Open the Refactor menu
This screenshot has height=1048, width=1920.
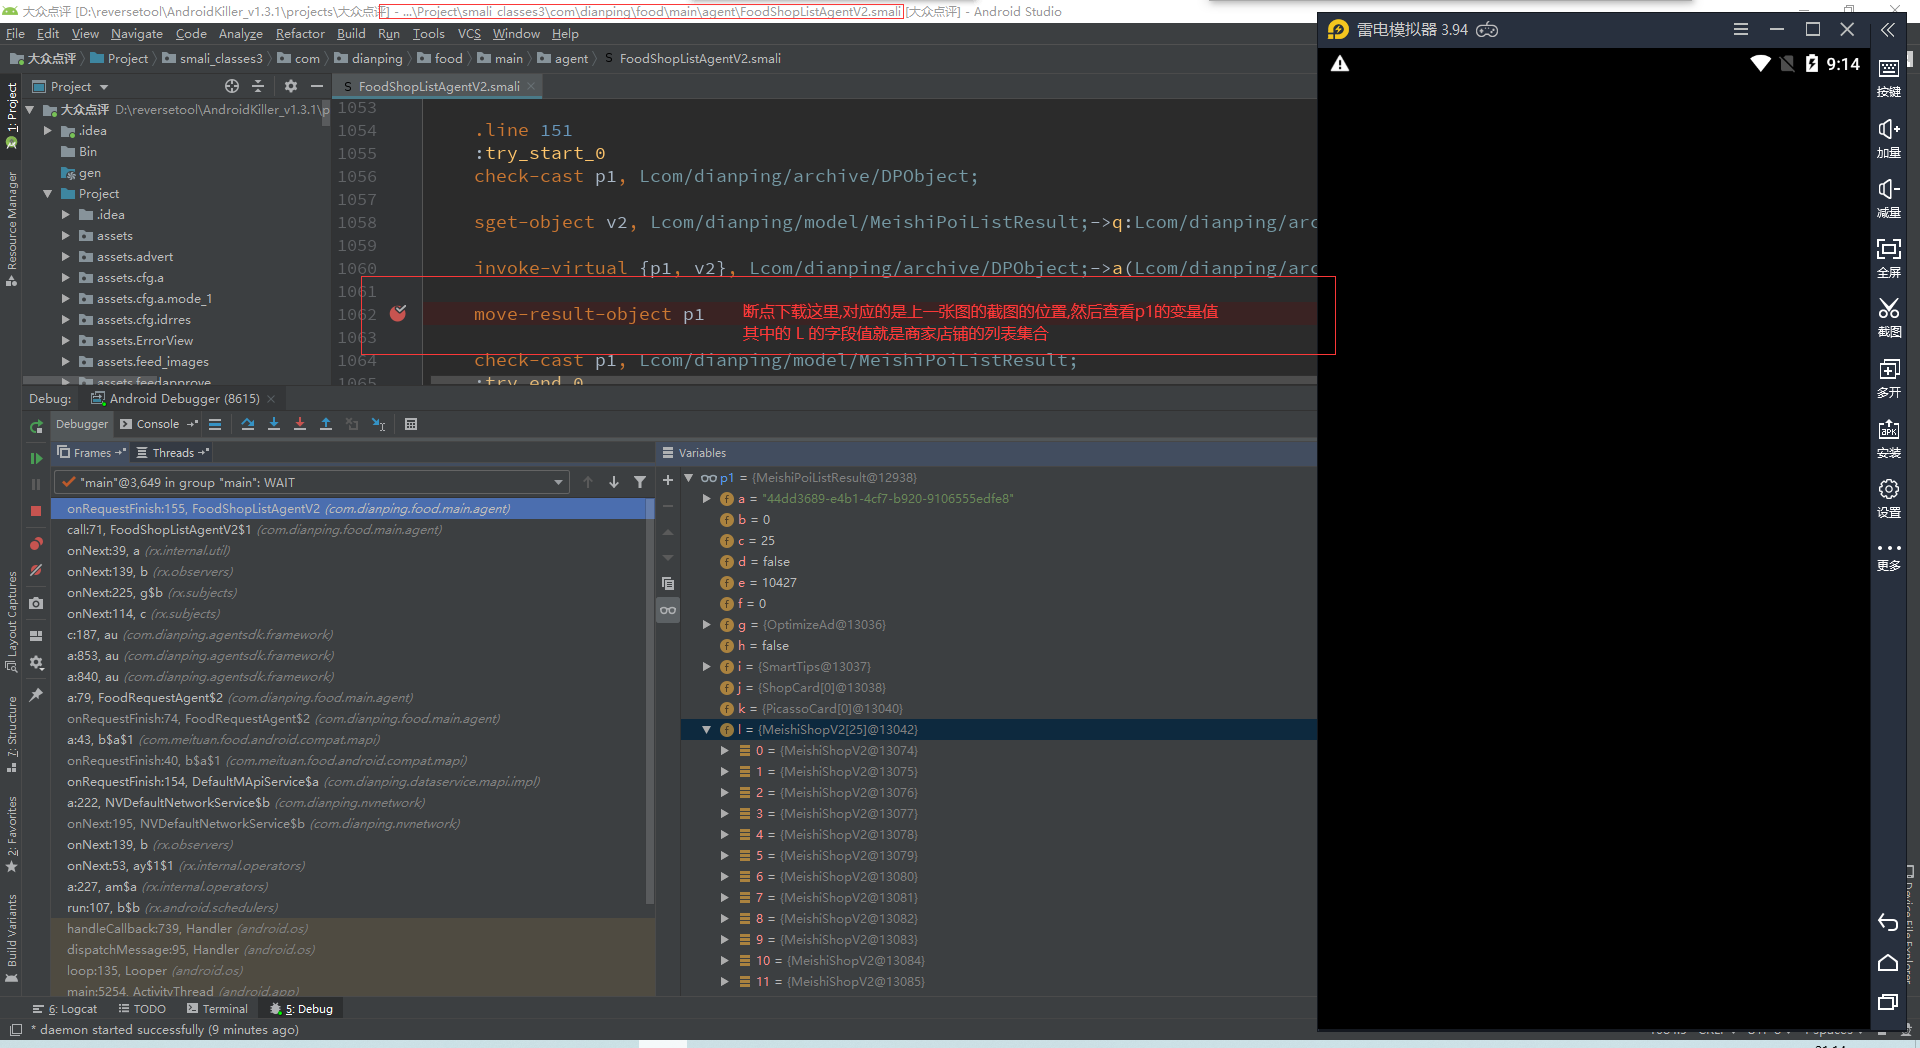point(300,33)
